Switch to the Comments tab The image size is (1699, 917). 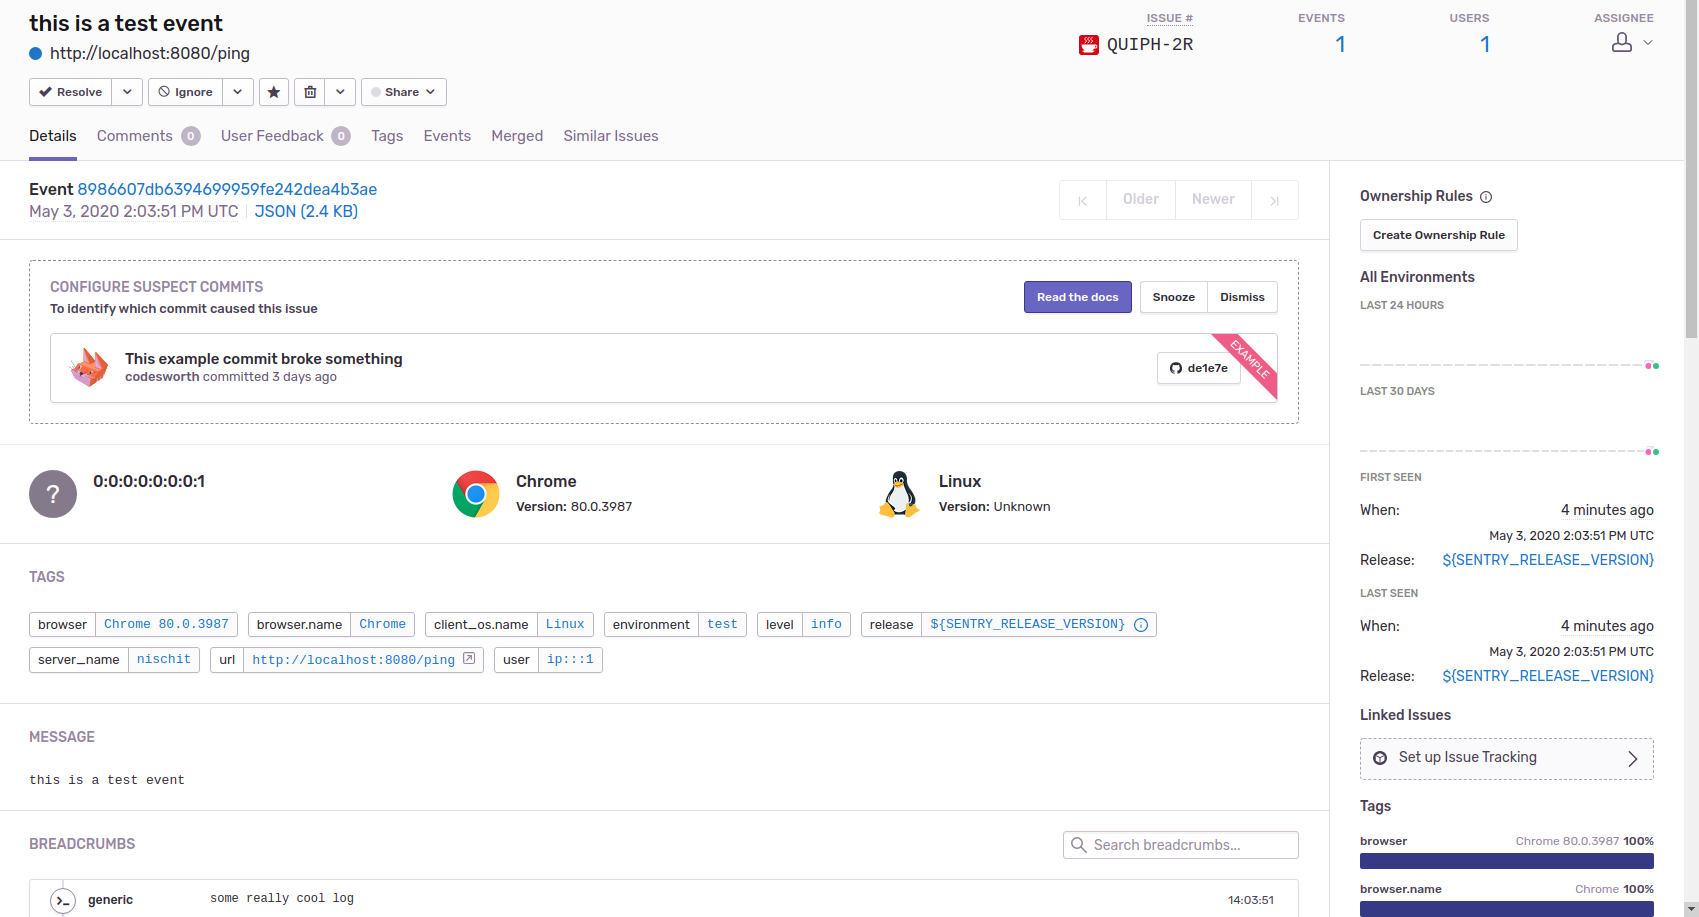click(x=148, y=136)
